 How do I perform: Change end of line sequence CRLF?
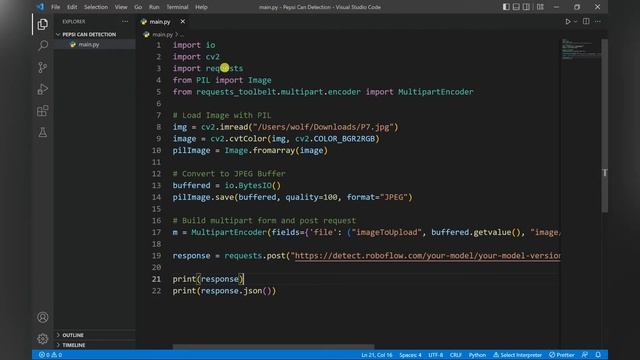coord(456,355)
